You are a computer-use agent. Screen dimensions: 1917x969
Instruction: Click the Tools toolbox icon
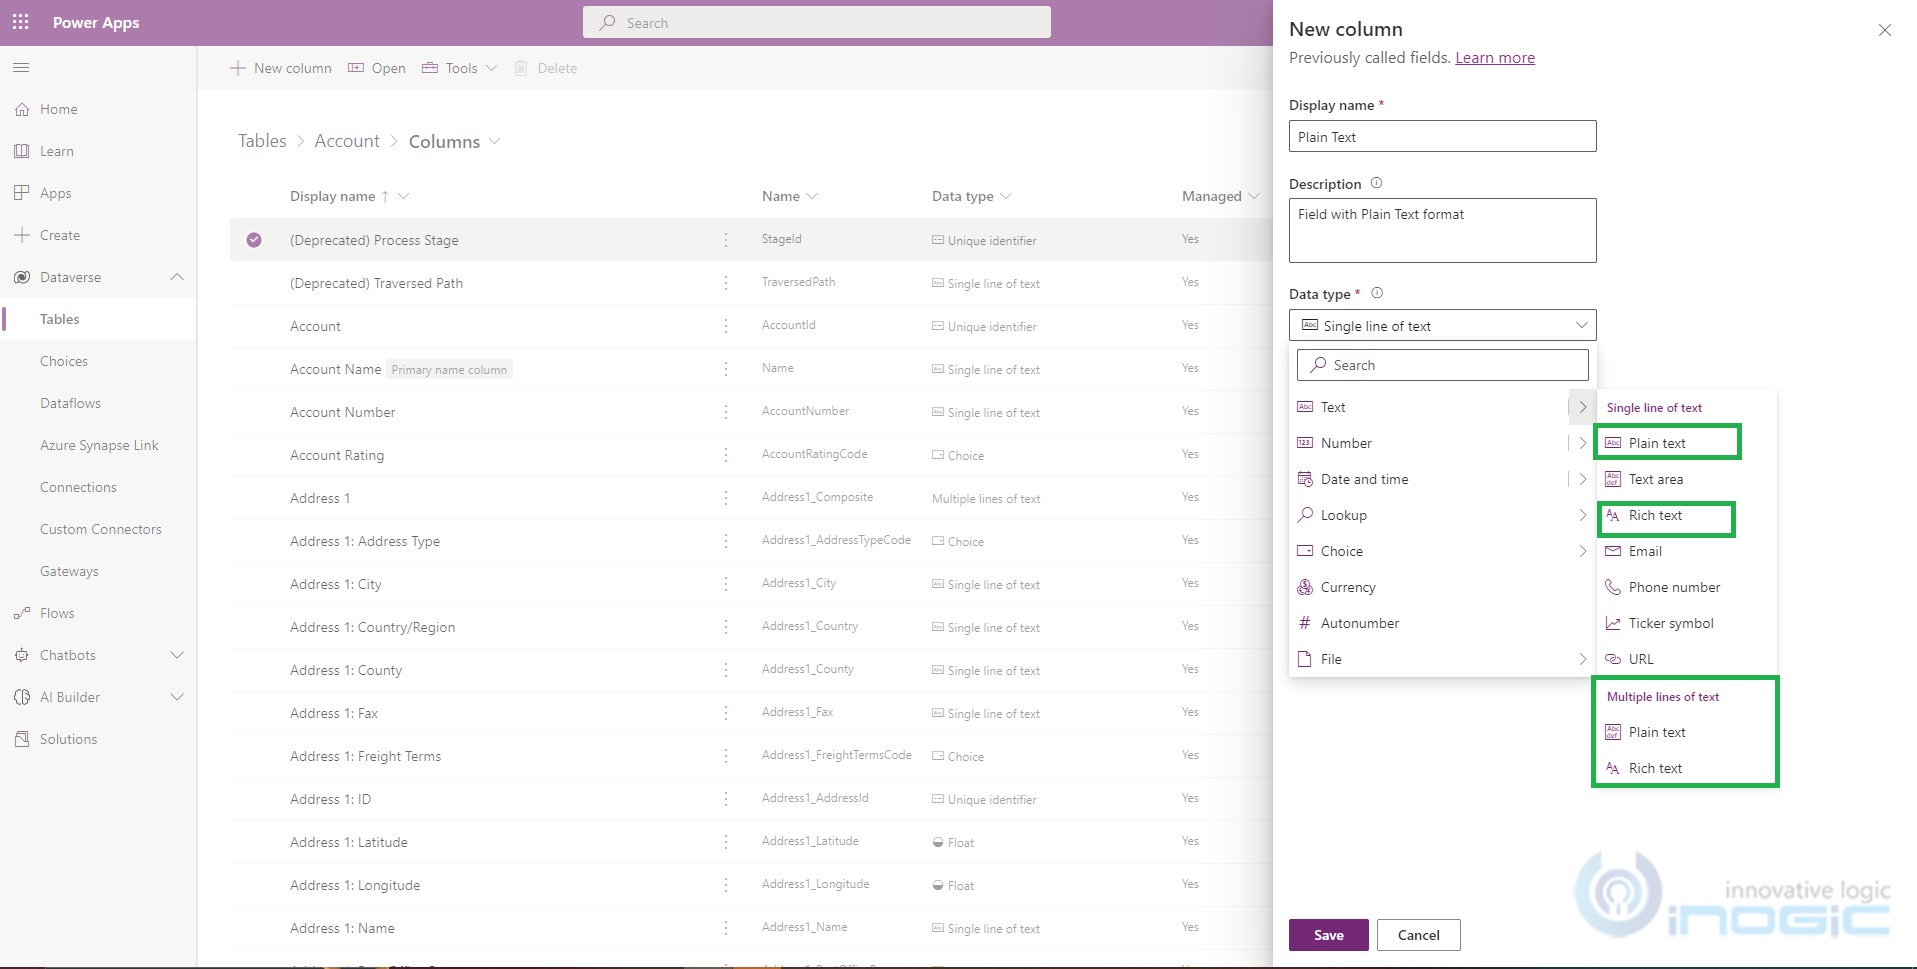coord(430,68)
